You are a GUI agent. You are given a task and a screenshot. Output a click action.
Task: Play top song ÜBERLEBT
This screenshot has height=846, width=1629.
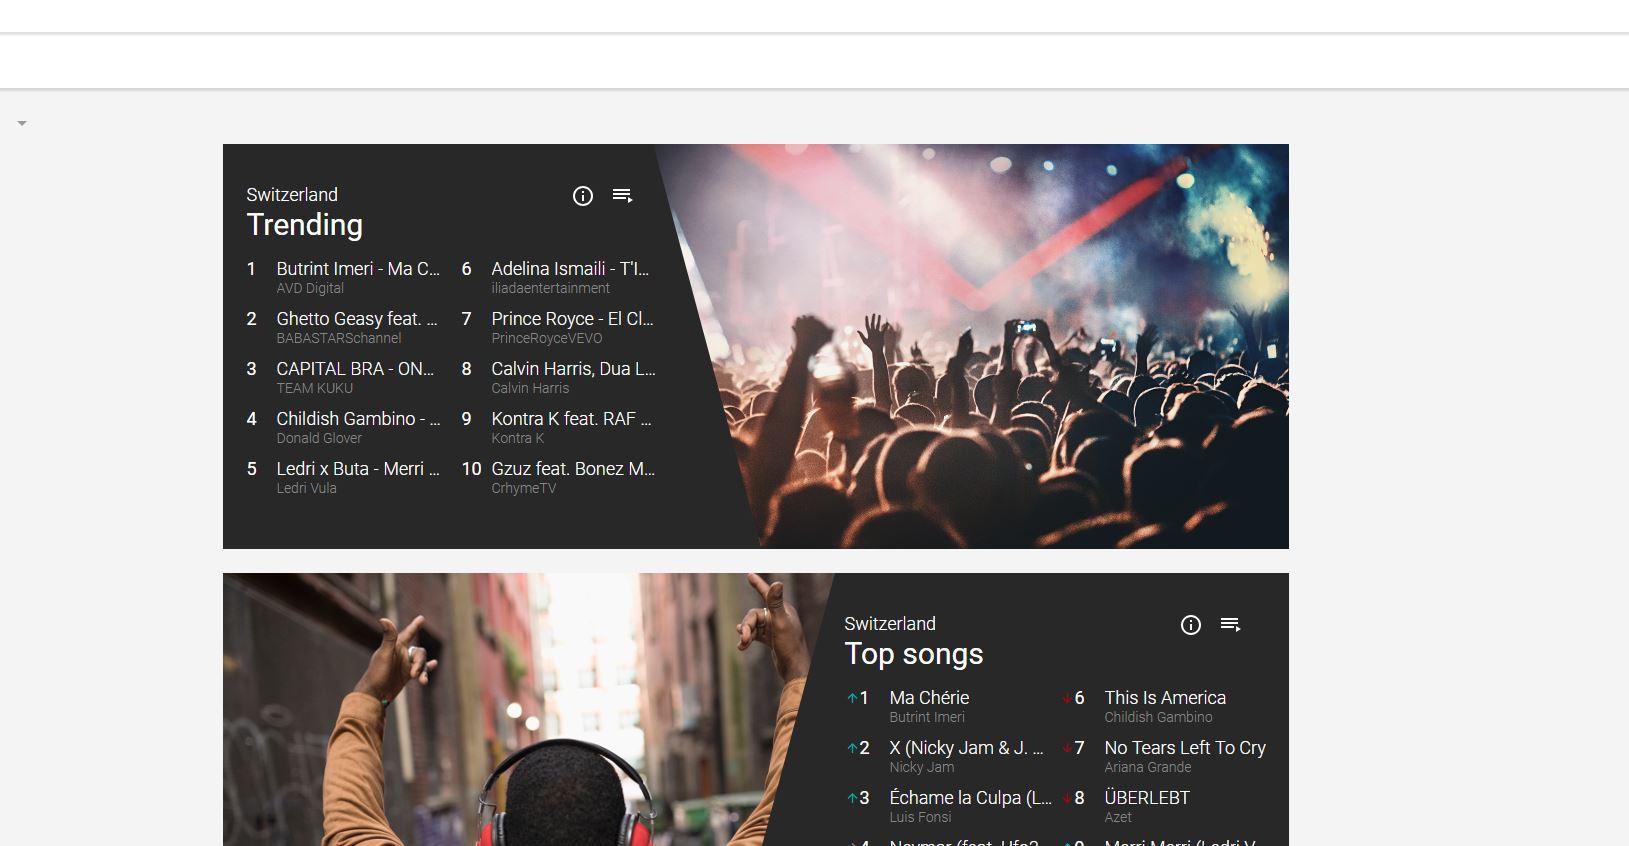1147,798
